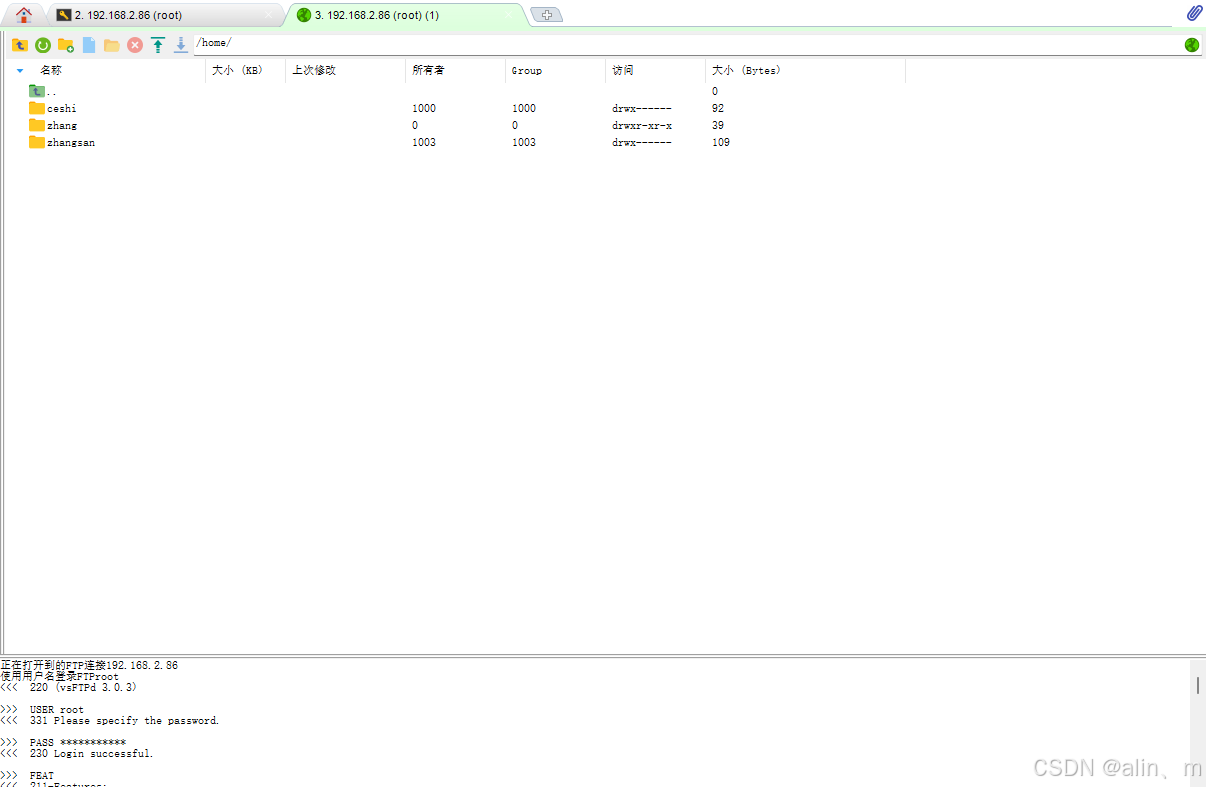The width and height of the screenshot is (1206, 787).
Task: Click owner value 1000 in ceshi row
Action: (424, 108)
